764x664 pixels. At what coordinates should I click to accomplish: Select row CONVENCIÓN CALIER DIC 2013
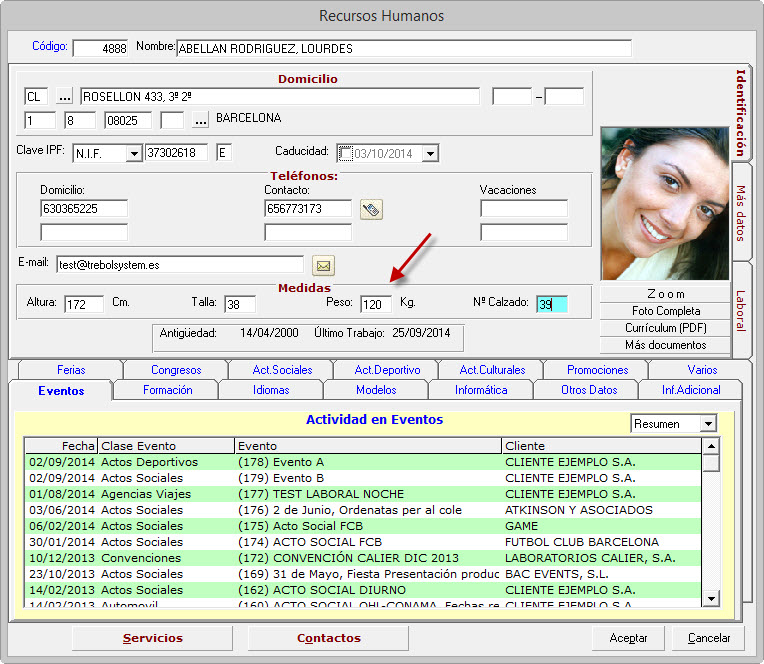coord(363,558)
